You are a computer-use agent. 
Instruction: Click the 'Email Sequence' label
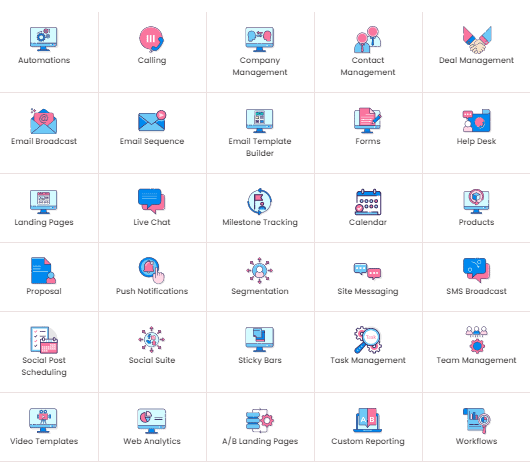(x=152, y=142)
